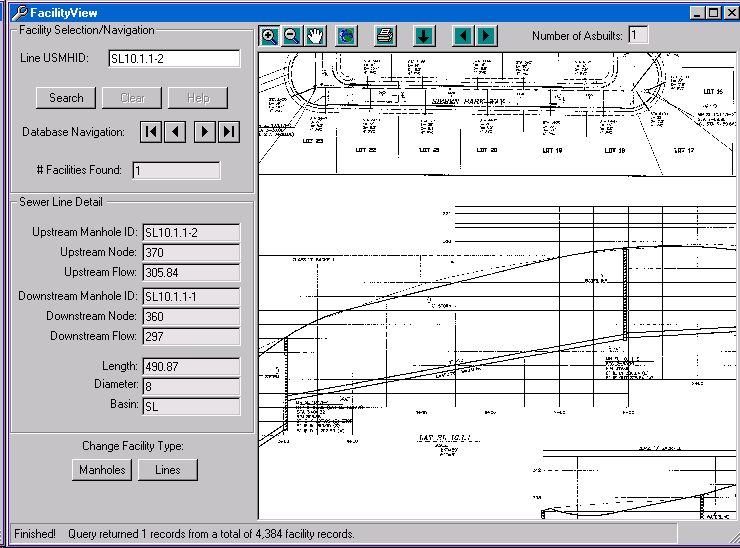Click the 'Database Navigation:' label
The width and height of the screenshot is (740, 548).
pos(74,132)
